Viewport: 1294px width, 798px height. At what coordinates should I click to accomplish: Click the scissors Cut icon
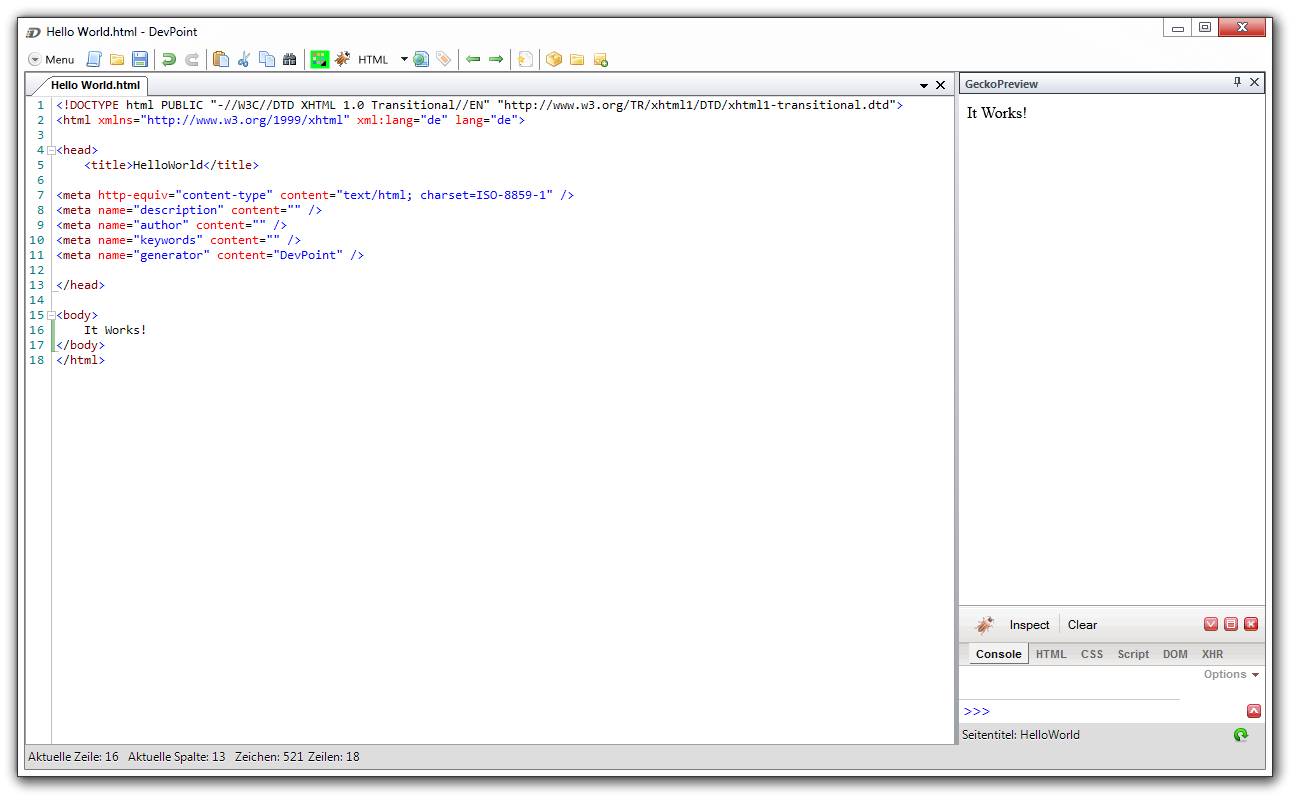coord(243,60)
